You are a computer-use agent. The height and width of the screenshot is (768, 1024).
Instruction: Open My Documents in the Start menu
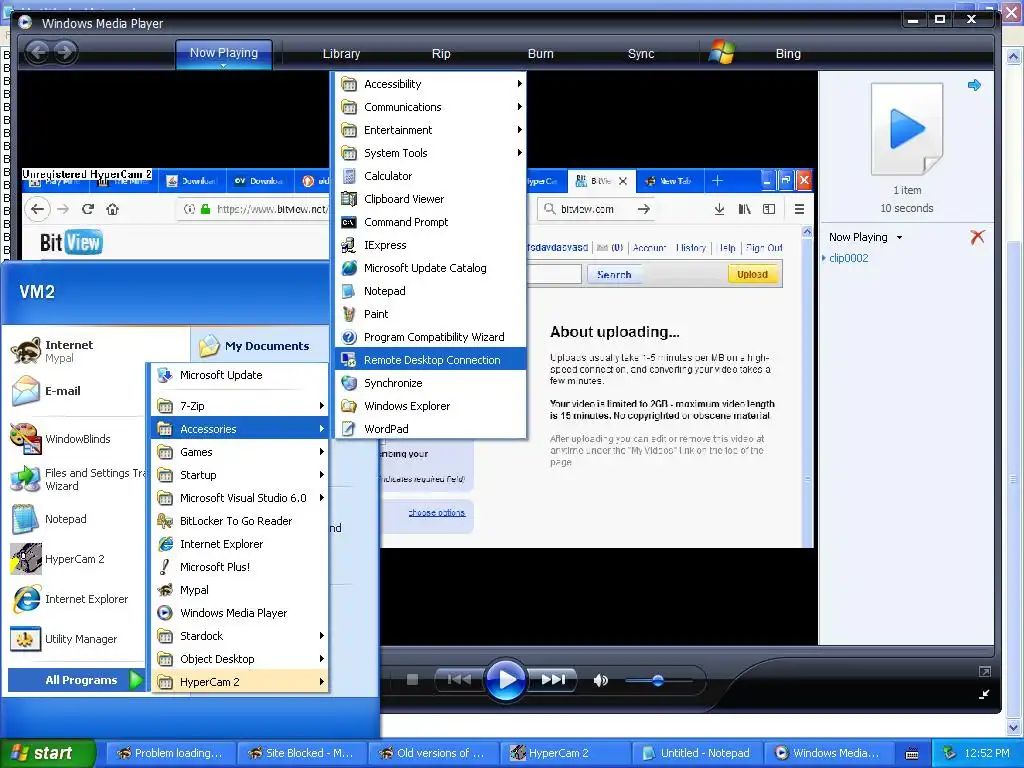tap(259, 346)
